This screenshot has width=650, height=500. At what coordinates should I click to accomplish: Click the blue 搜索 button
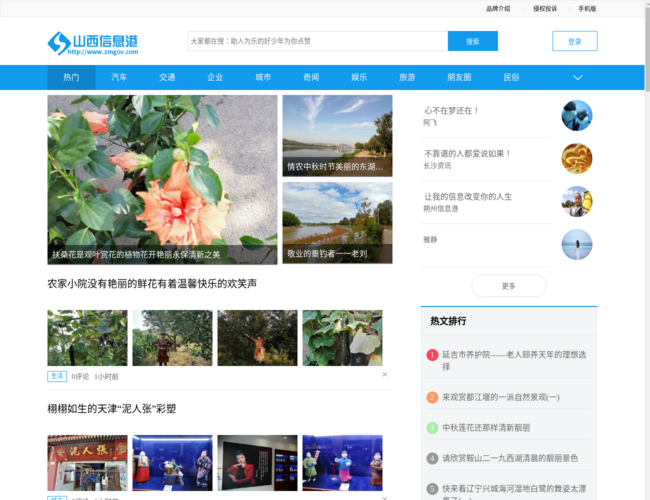pos(473,41)
